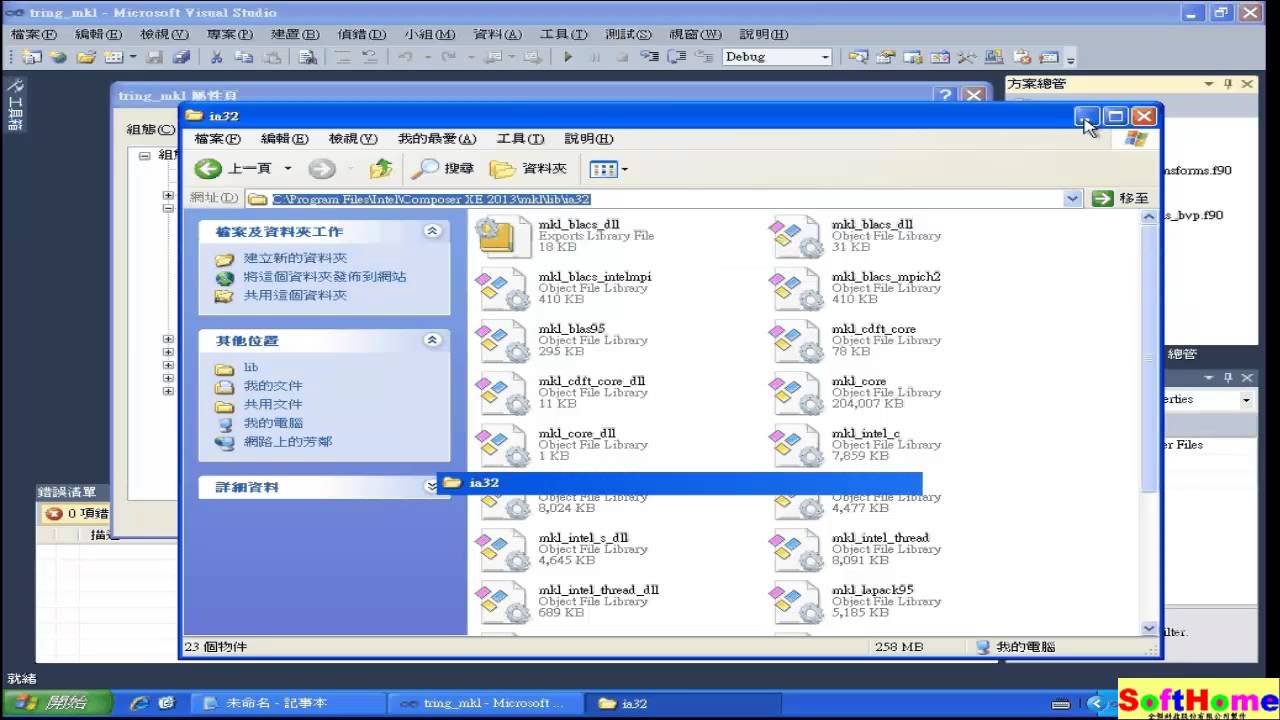Select mkl_intel_c 7,859 KB file name
Viewport: 1280px width, 720px height.
(866, 433)
